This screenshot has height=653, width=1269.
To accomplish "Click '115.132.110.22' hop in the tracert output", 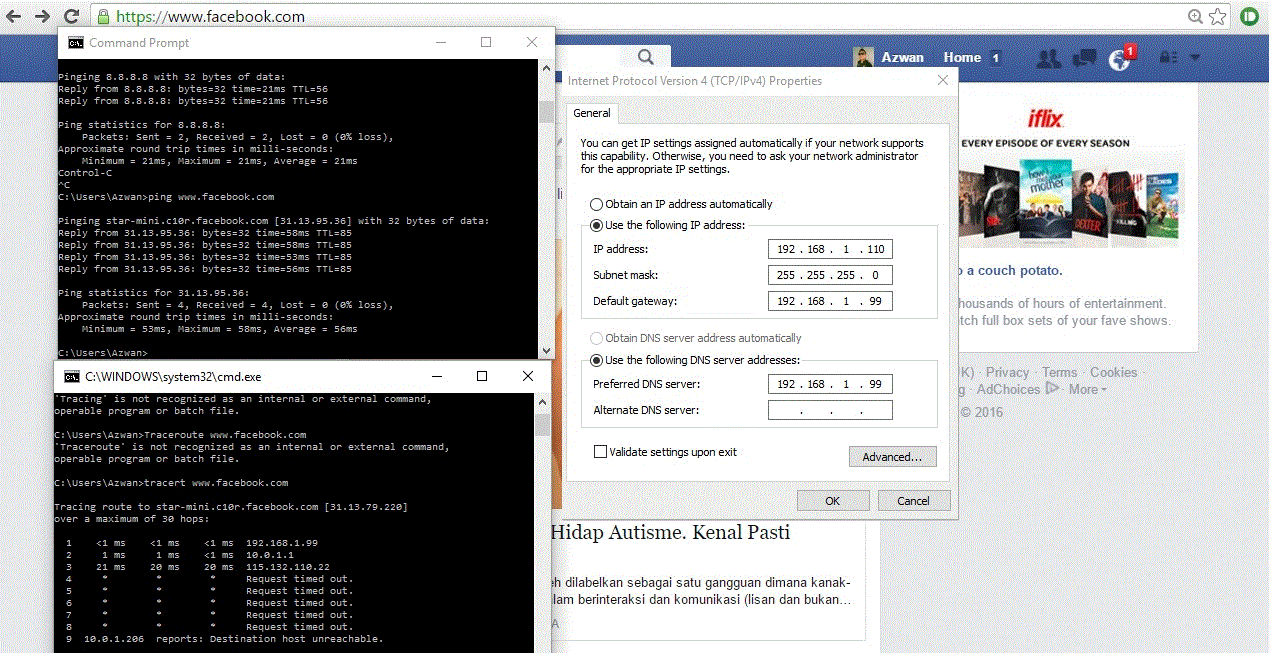I will tap(290, 566).
